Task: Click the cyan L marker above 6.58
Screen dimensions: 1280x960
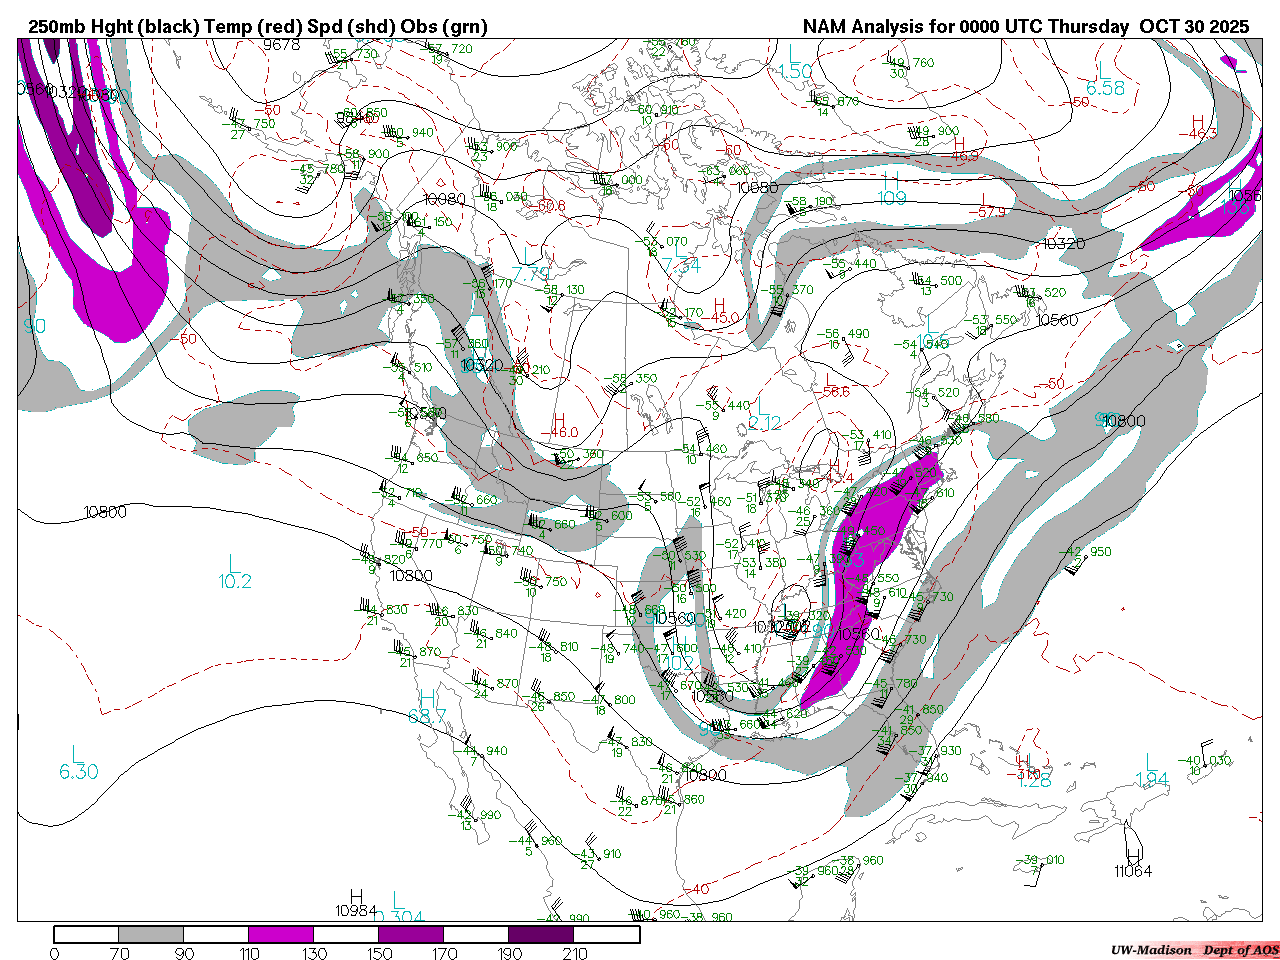Action: (x=1103, y=71)
